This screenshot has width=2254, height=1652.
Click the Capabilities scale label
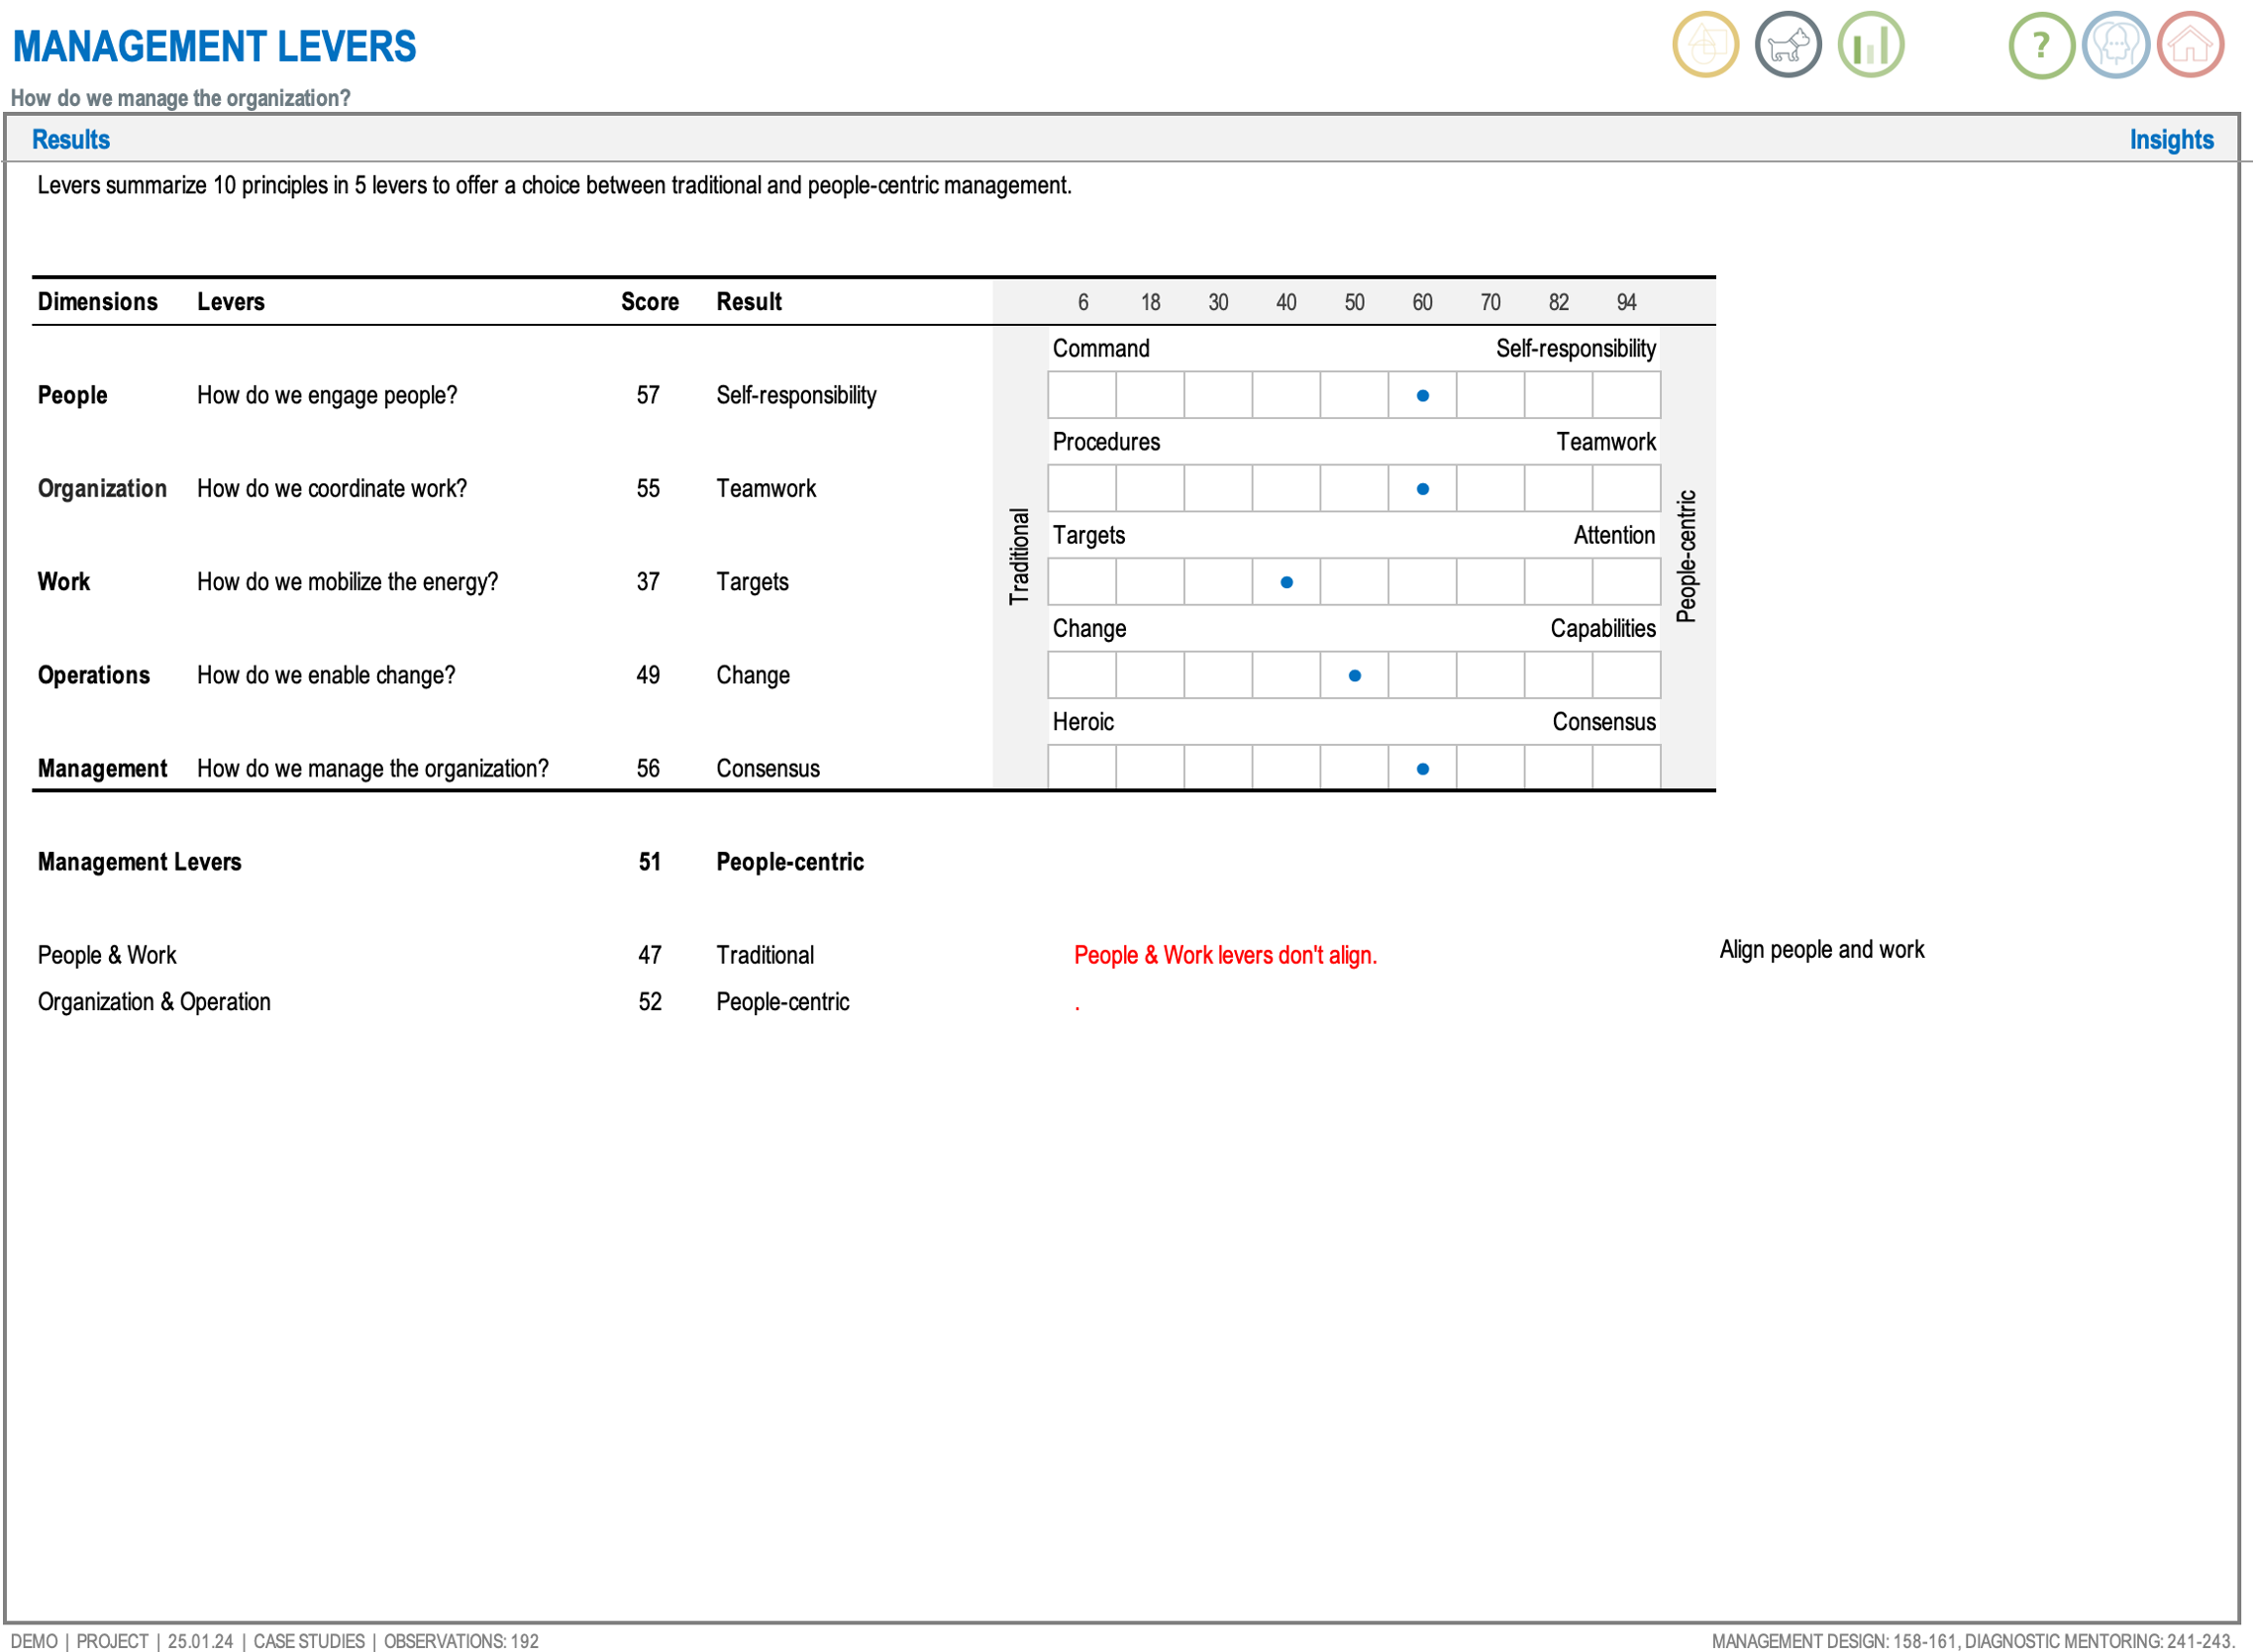click(1603, 629)
